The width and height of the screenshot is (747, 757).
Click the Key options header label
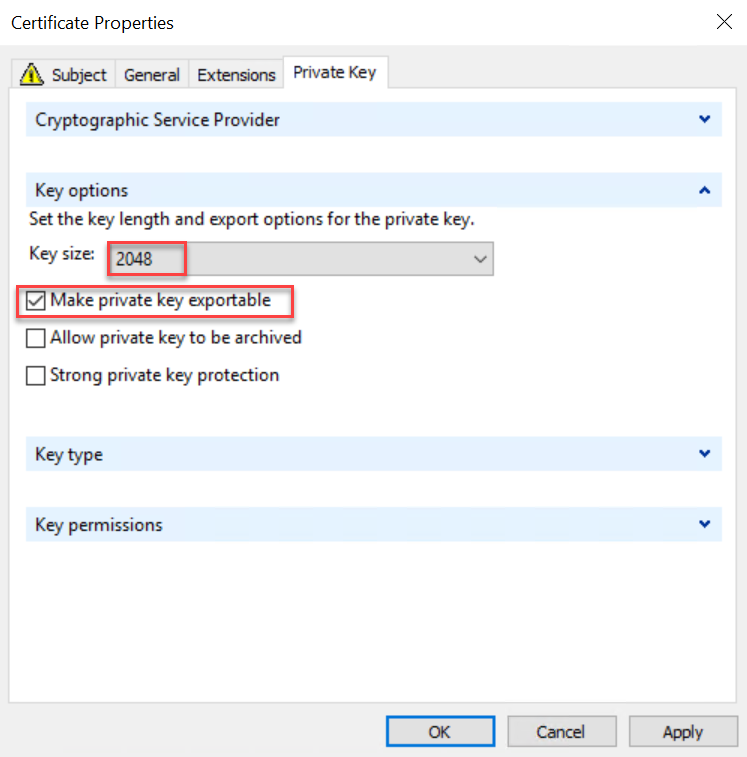pos(82,190)
